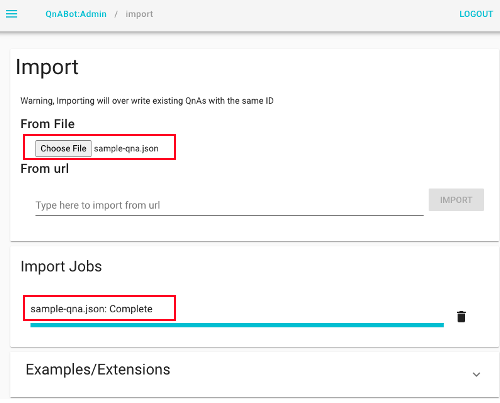This screenshot has width=500, height=403.
Task: Click the selected sample-qna.json file name
Action: (126, 149)
